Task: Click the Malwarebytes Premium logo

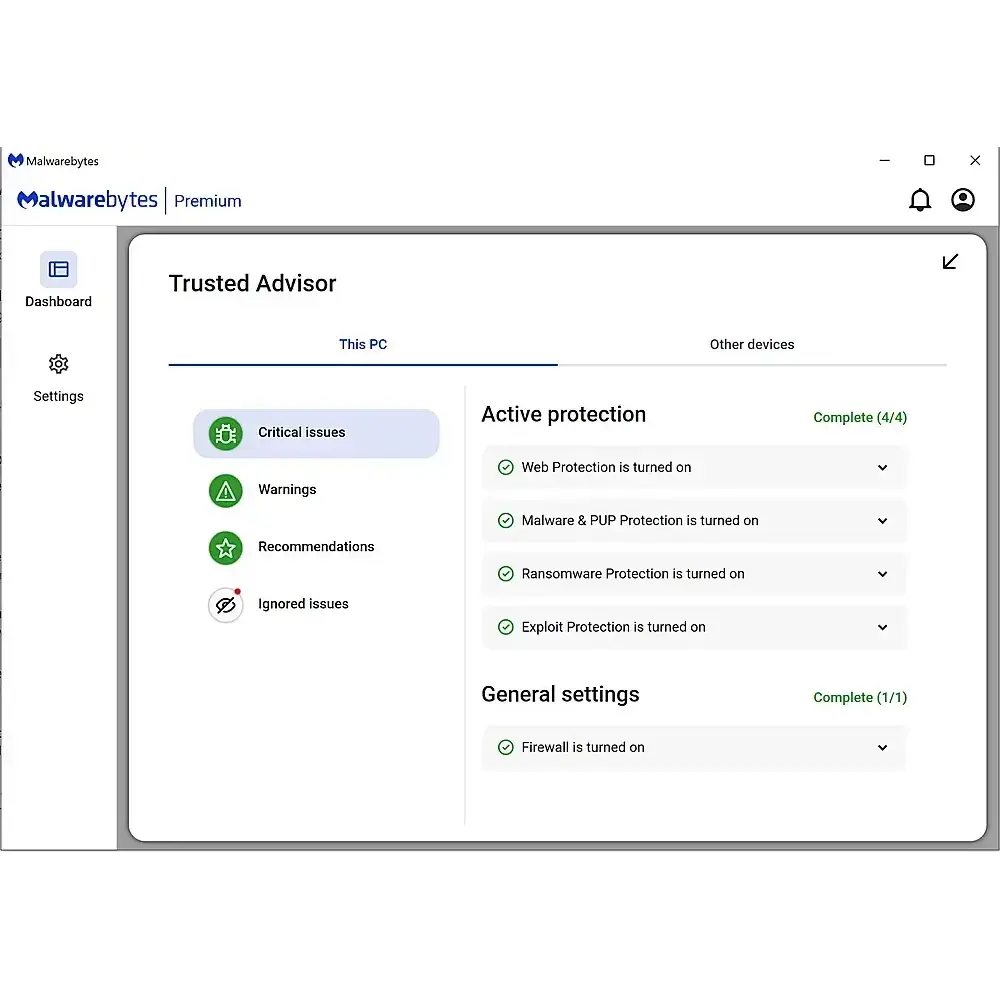Action: (129, 200)
